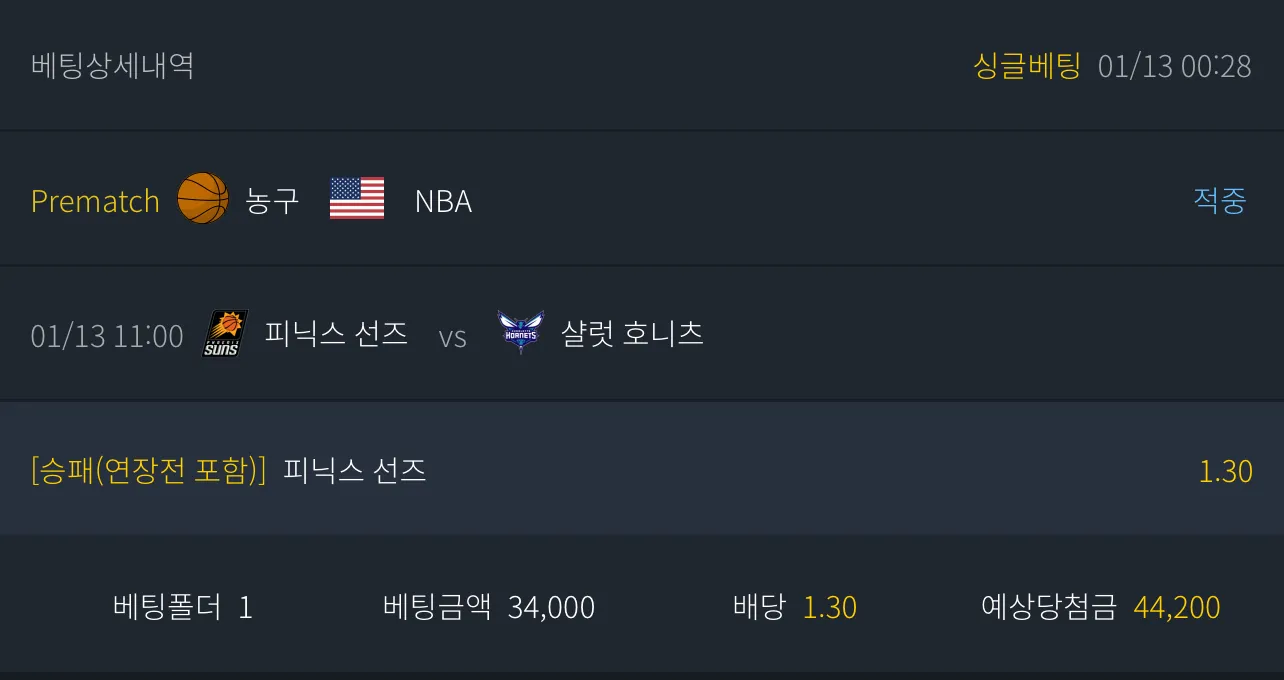The image size is (1284, 680).
Task: Select the 피닉스 선즈 team name in matchup
Action: point(336,333)
